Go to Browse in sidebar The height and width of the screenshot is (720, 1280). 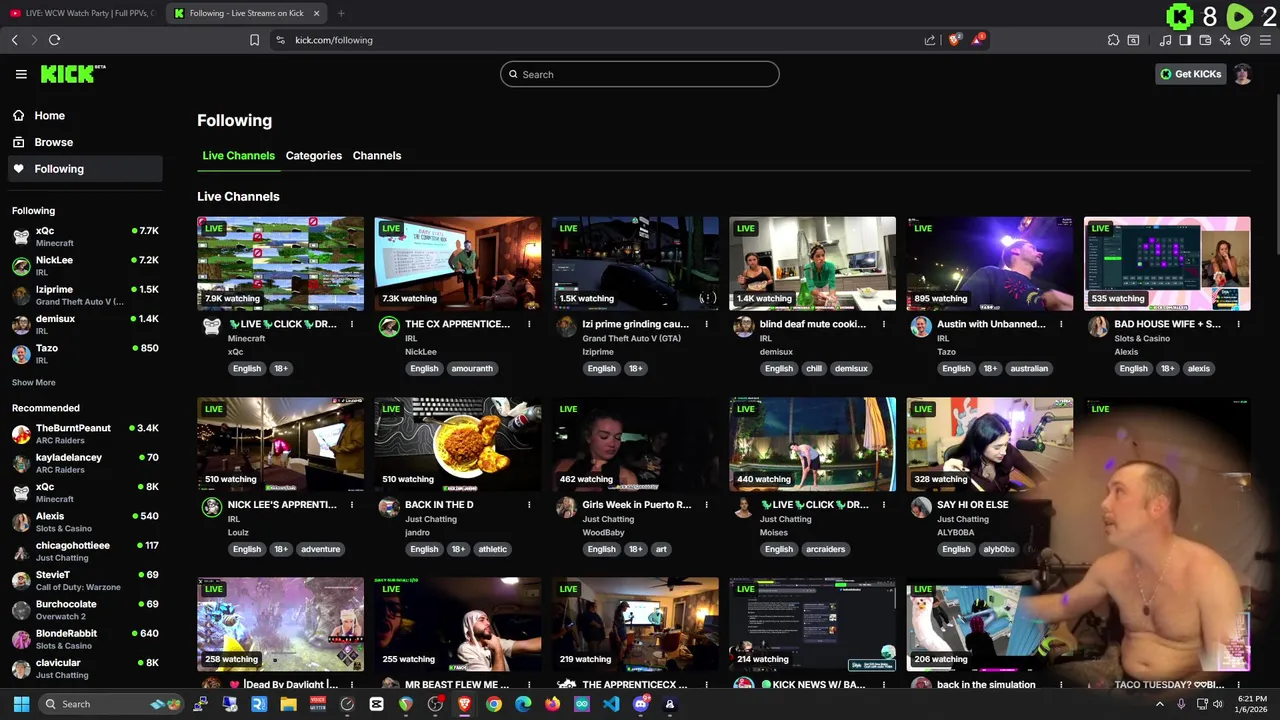[85, 142]
